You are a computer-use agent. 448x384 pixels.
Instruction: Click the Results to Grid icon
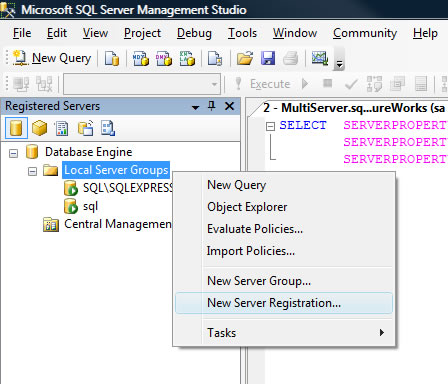(x=421, y=84)
